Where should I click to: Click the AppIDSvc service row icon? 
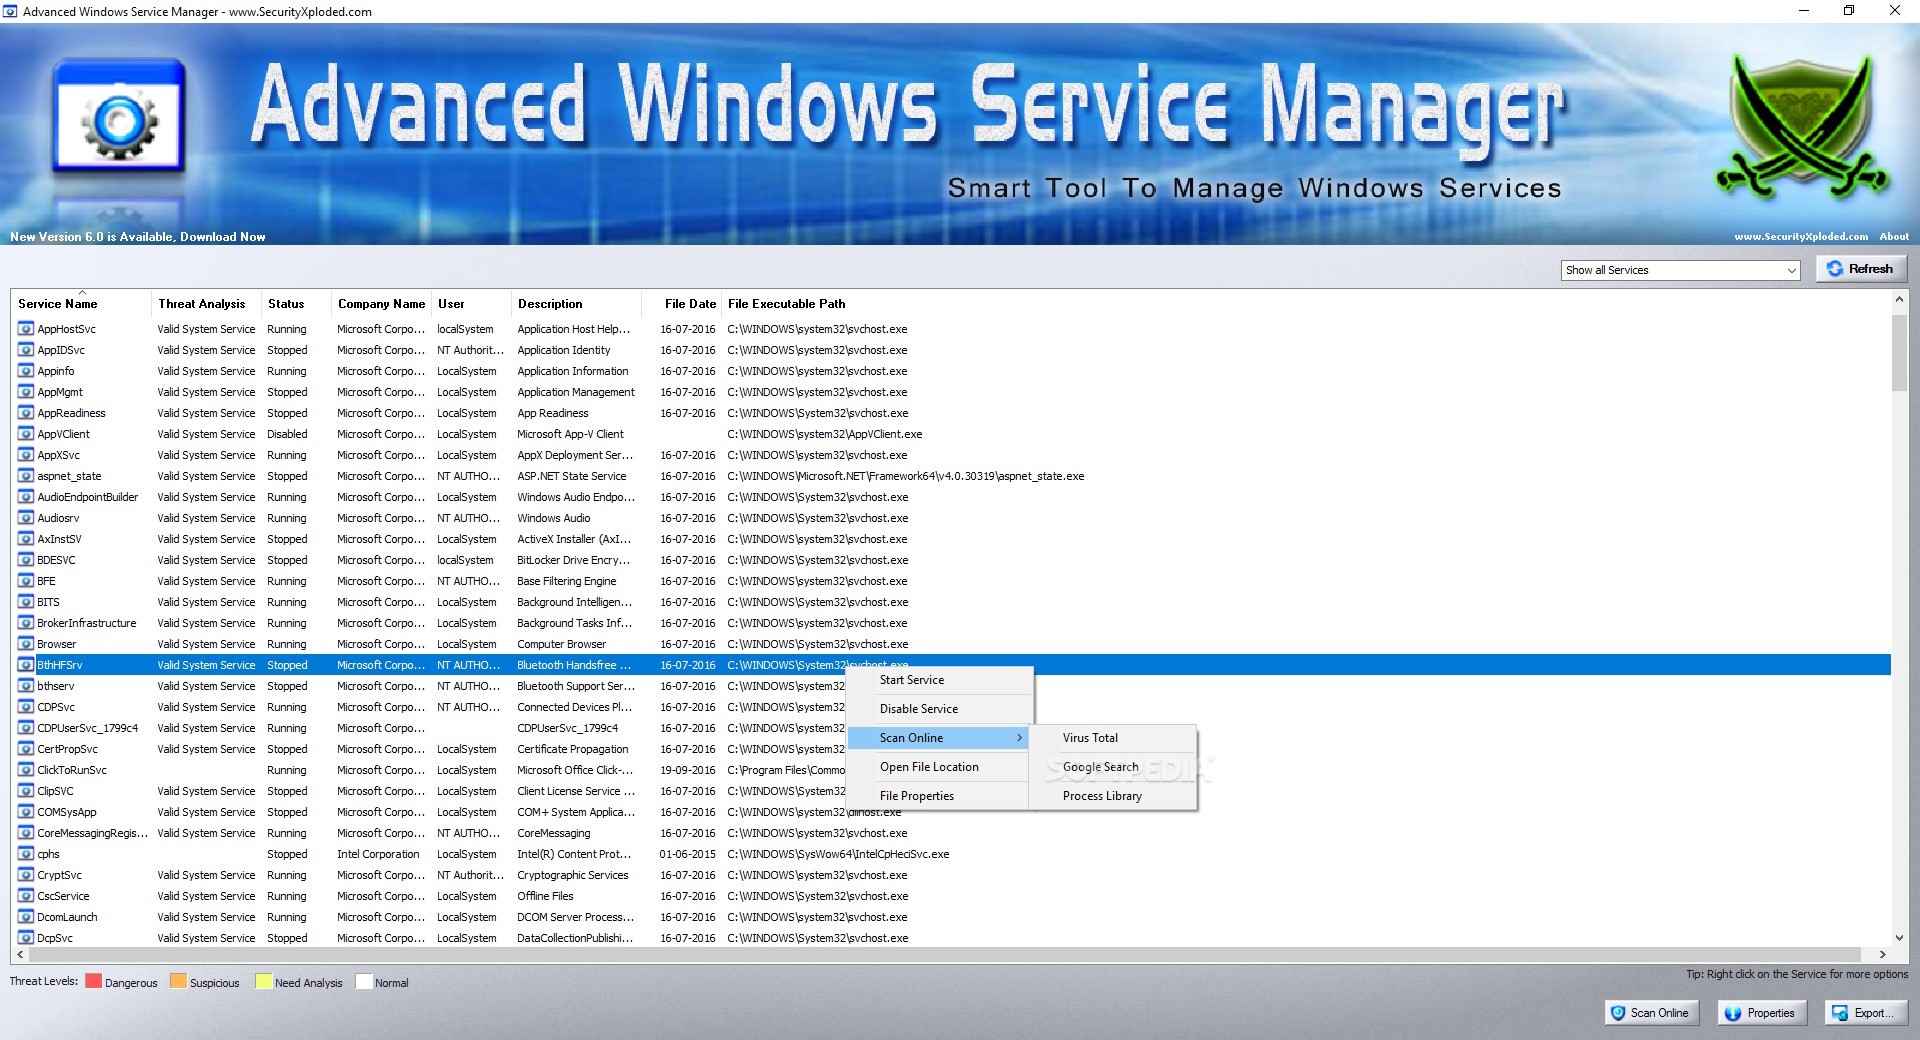point(26,350)
